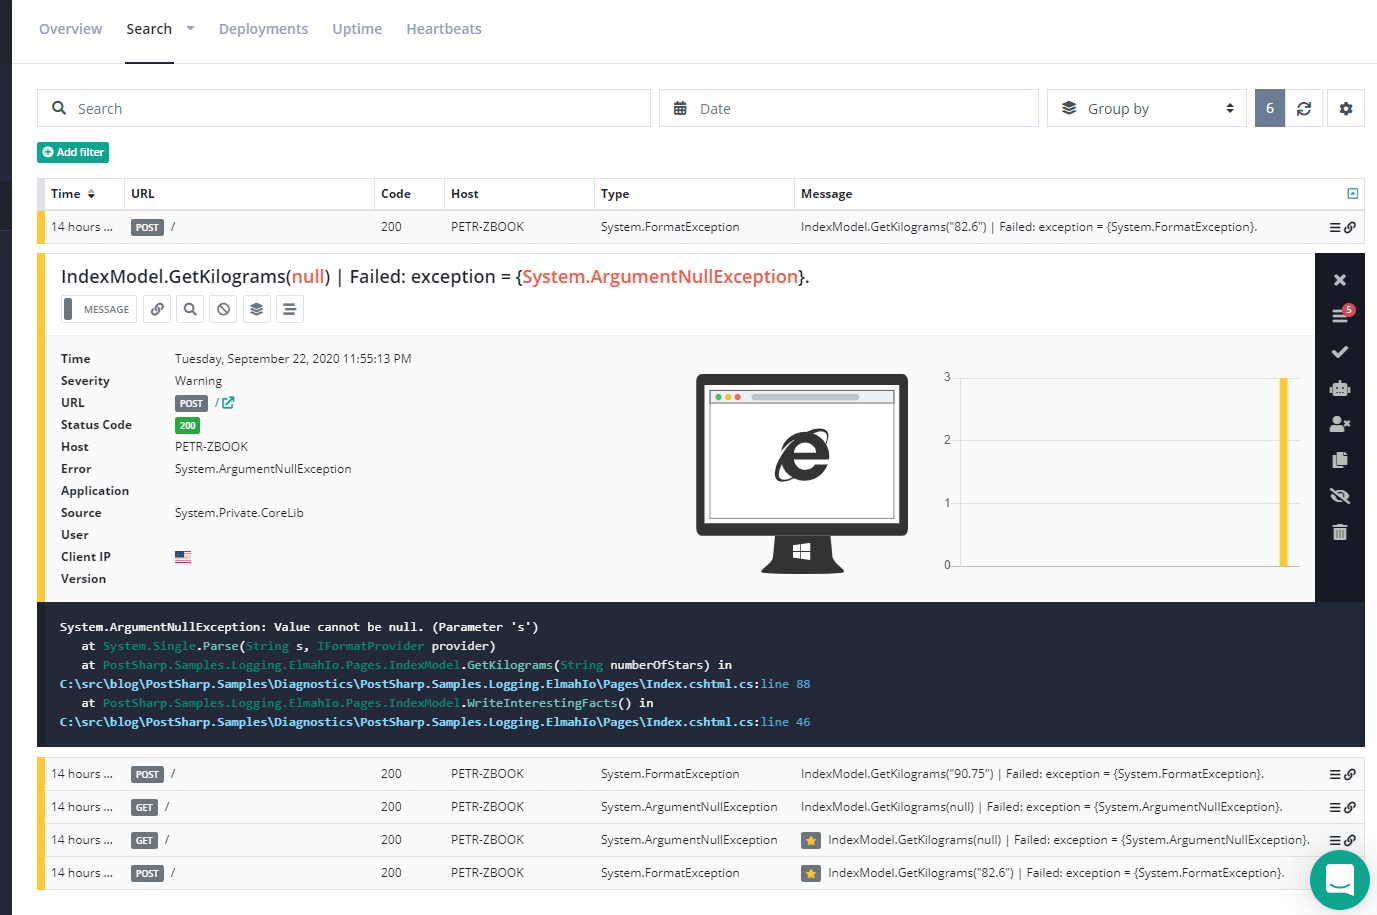This screenshot has width=1377, height=915.
Task: Open the search settings gear
Action: point(1346,108)
